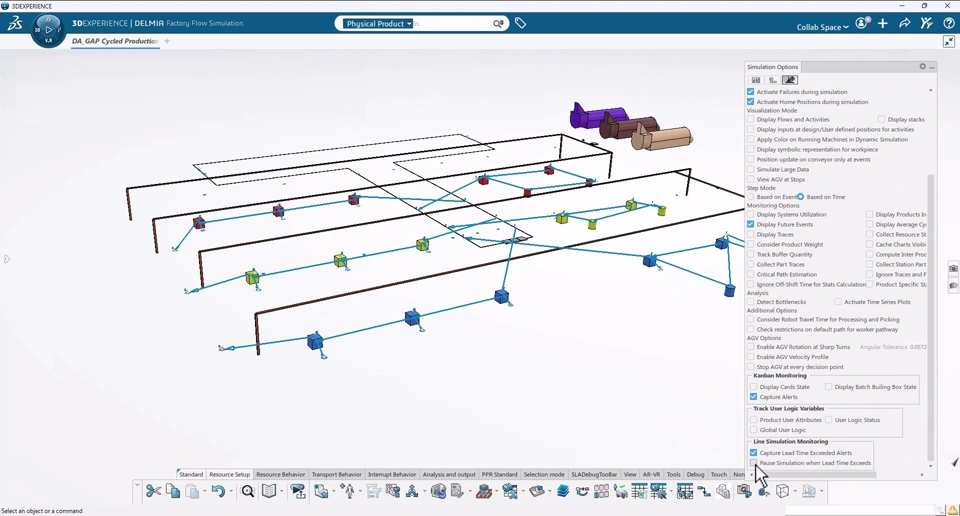
Task: Expand the left side panel arrow
Action: [x=7, y=259]
